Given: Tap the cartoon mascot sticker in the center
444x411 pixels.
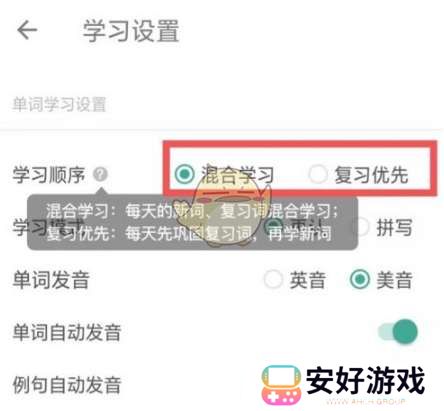Looking at the screenshot, I should pos(223,208).
